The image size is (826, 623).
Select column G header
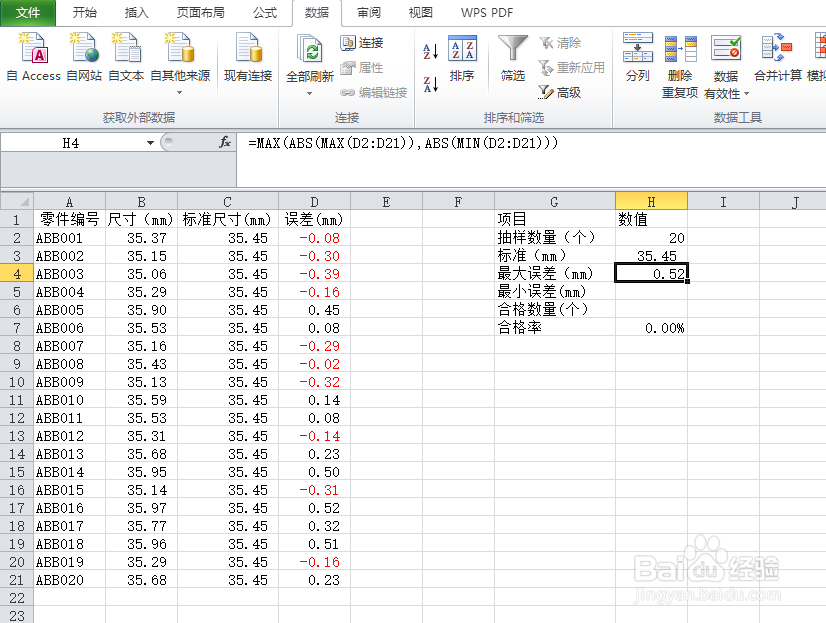[554, 202]
